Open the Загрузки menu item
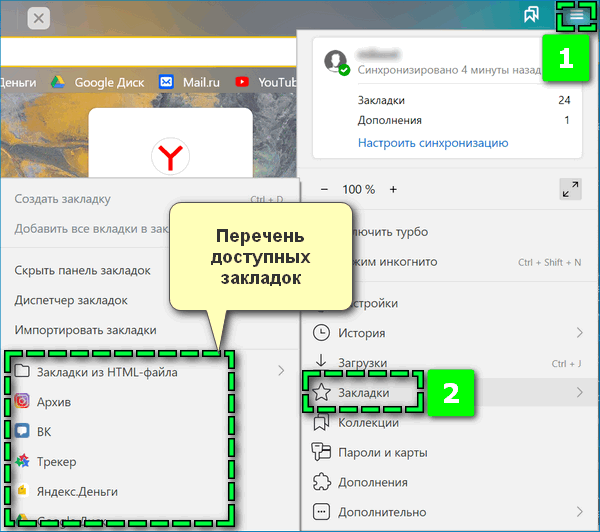The height and width of the screenshot is (532, 600). coord(449,363)
